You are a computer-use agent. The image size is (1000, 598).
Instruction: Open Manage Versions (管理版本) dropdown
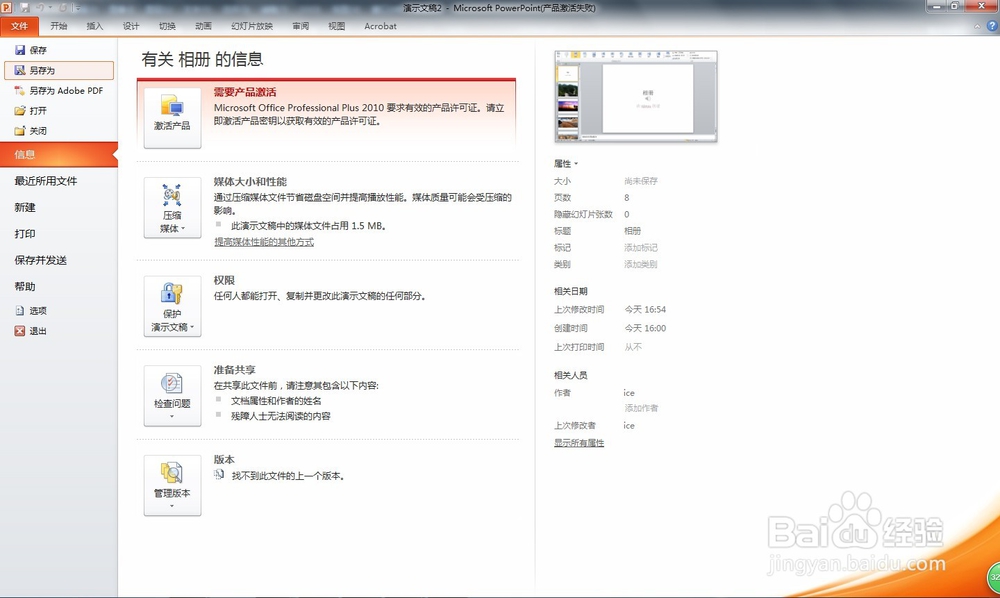(172, 485)
